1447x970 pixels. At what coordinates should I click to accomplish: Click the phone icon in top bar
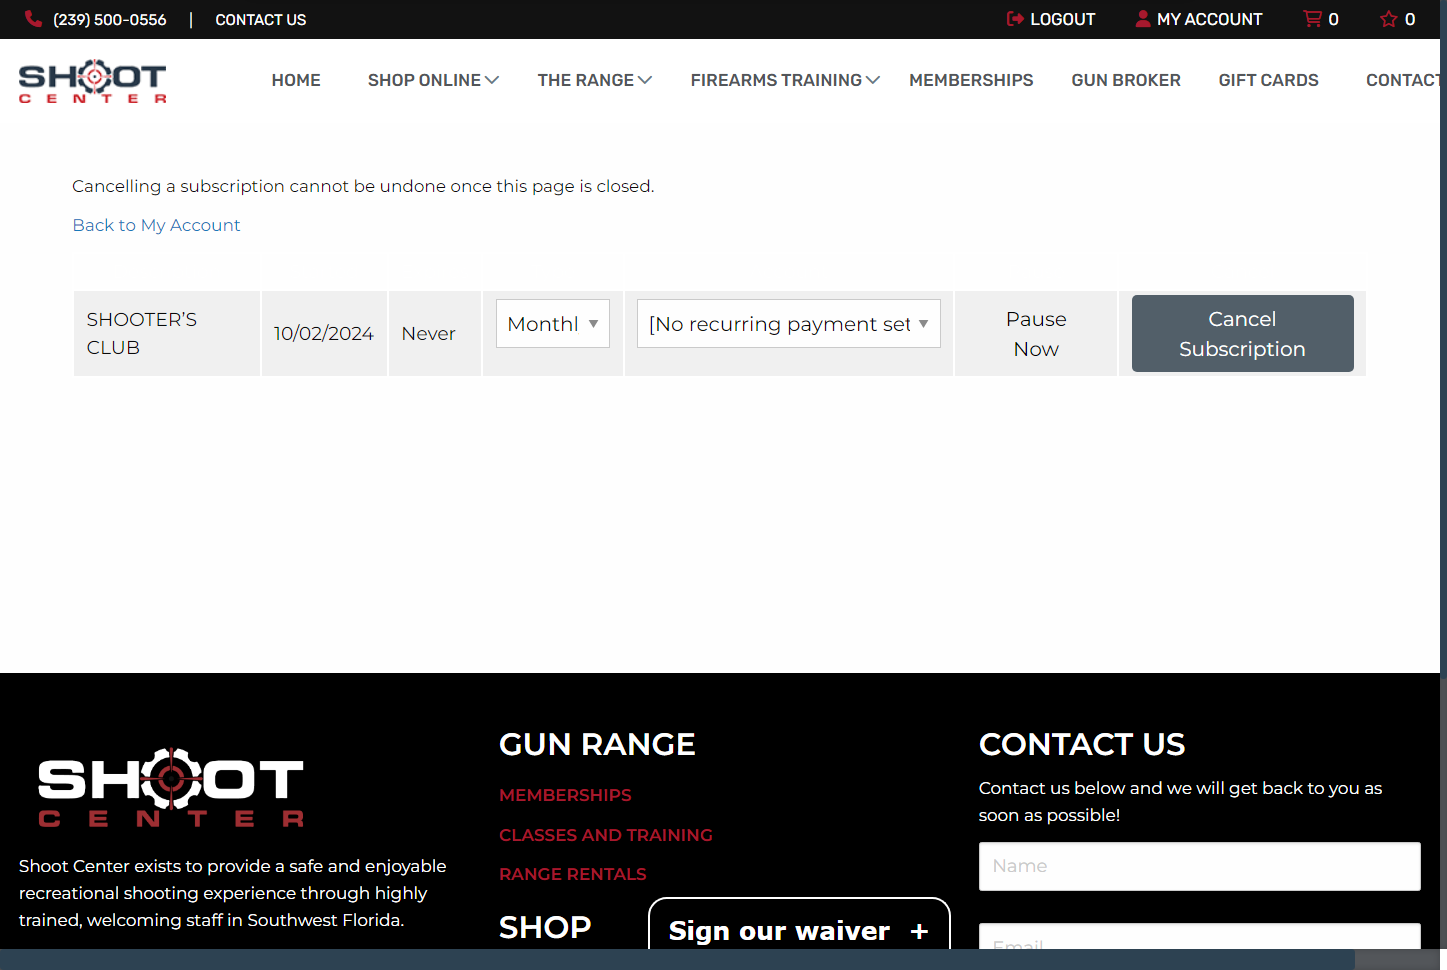click(x=33, y=19)
